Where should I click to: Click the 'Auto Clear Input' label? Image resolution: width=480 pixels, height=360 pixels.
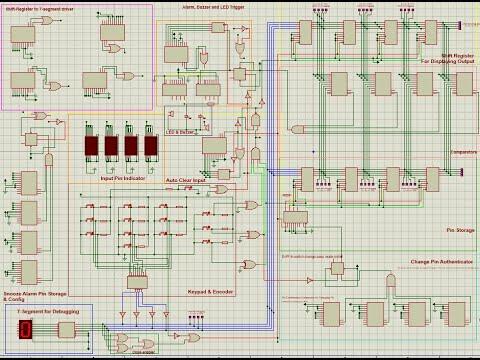coord(186,180)
